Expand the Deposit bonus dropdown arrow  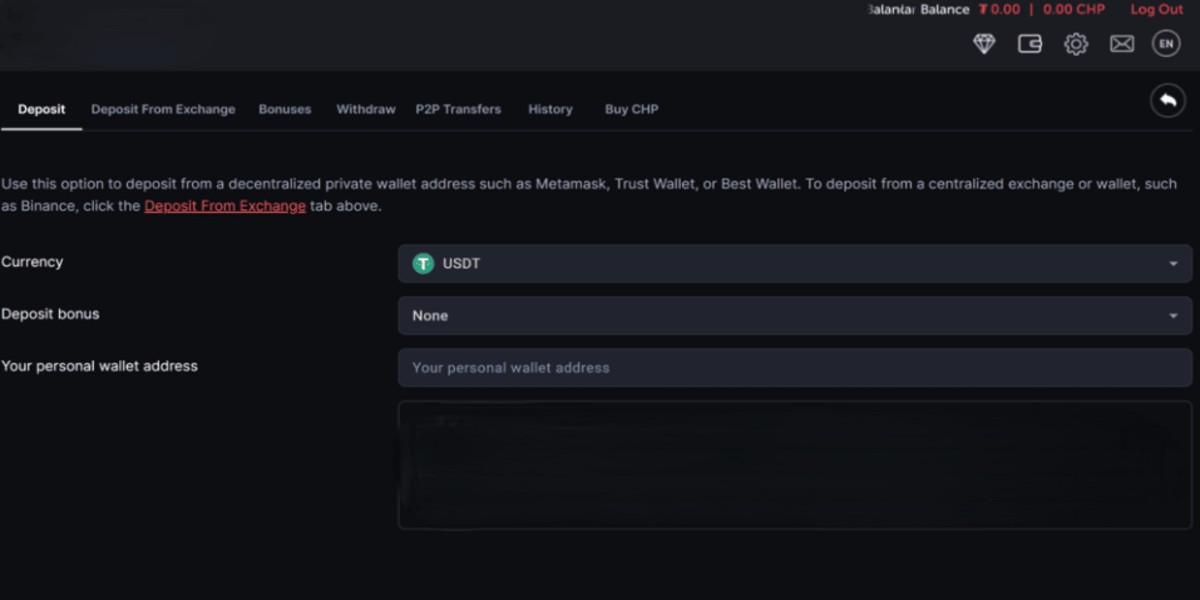pos(1173,316)
